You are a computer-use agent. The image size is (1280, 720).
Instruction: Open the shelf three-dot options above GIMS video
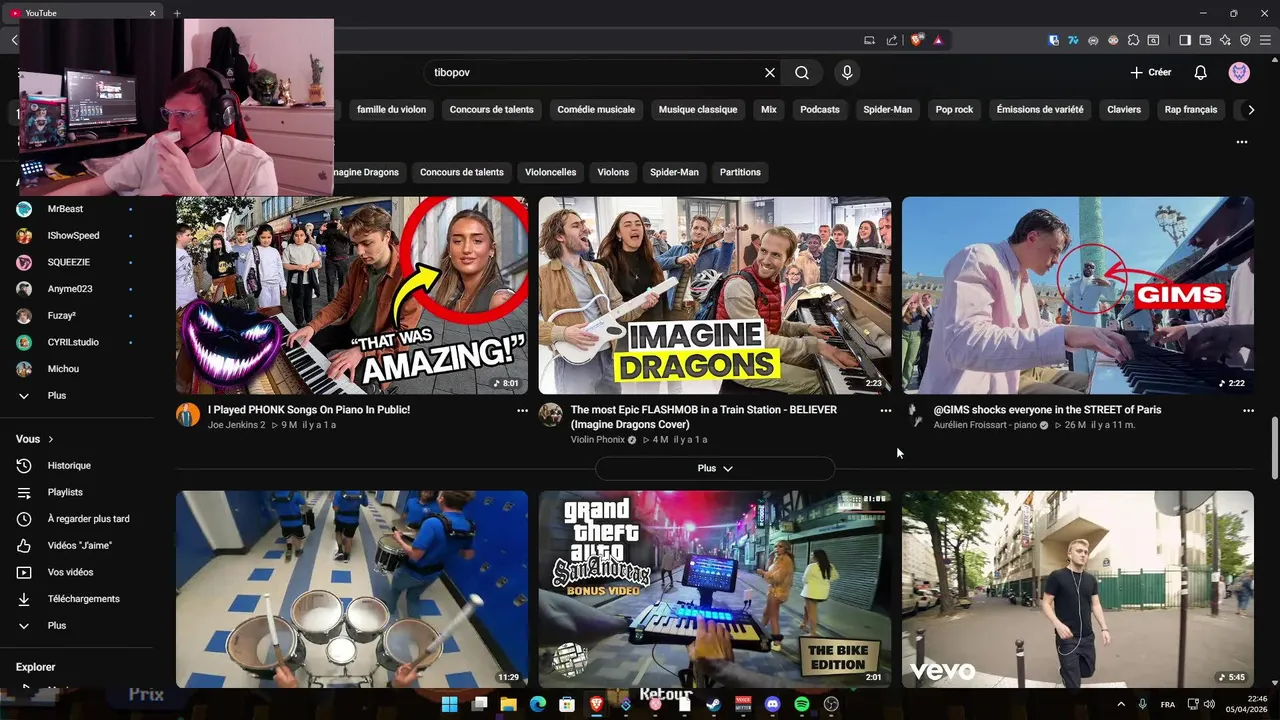[x=1242, y=142]
